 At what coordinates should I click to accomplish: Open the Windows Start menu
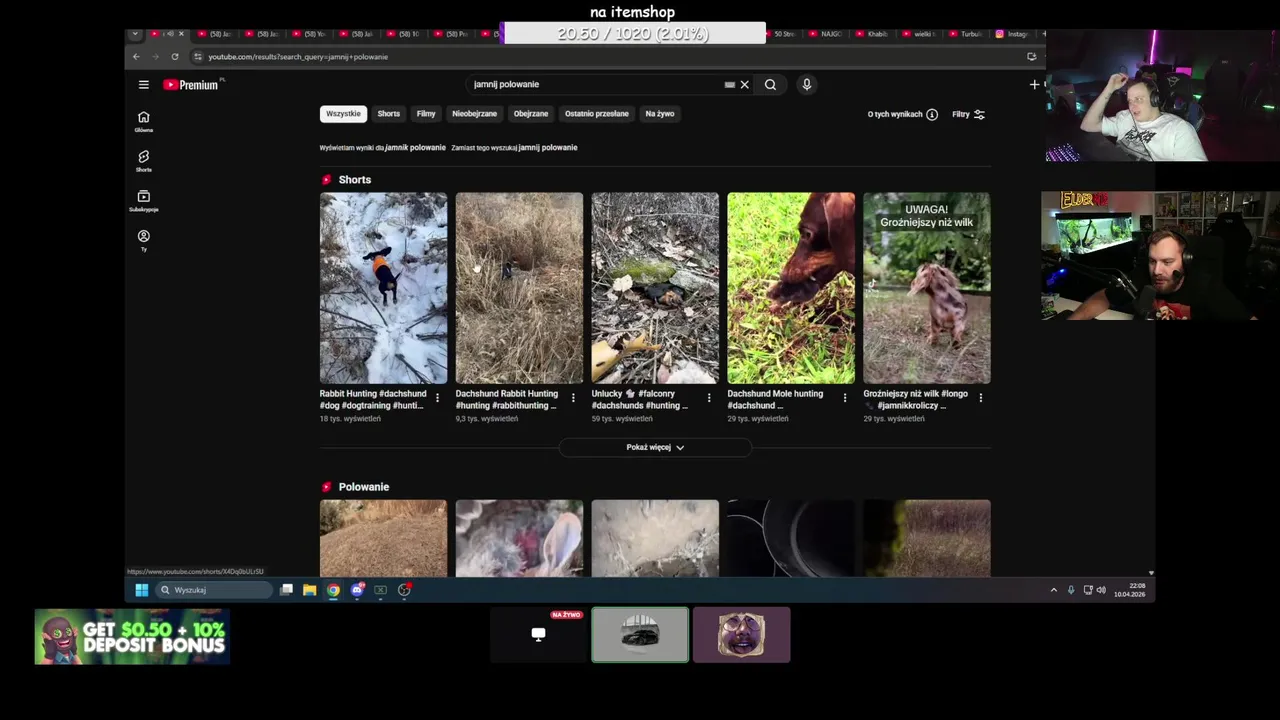142,590
